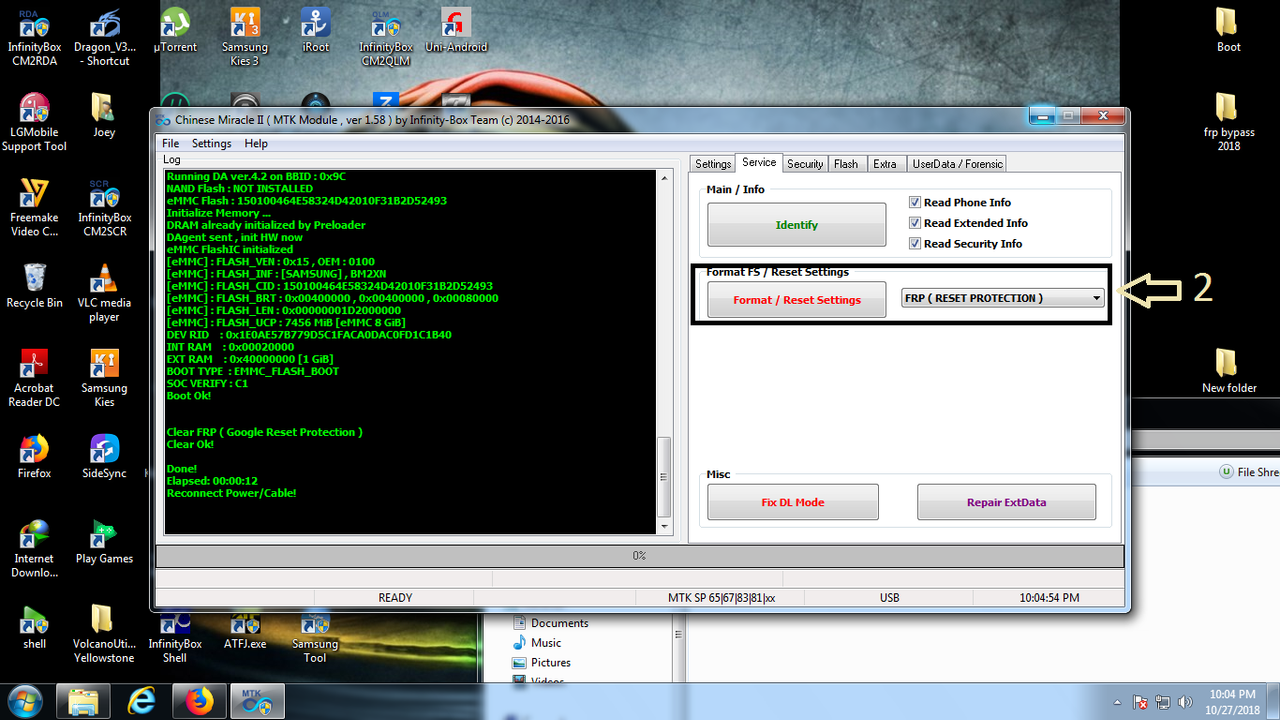Switch to the Security tab

tap(805, 164)
